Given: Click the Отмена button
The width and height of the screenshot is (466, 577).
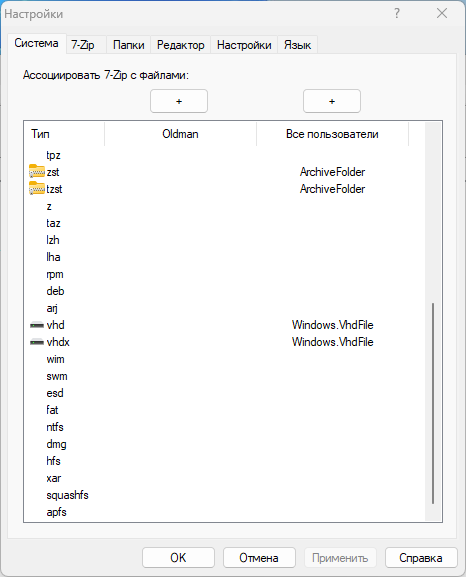Looking at the screenshot, I should [x=259, y=558].
